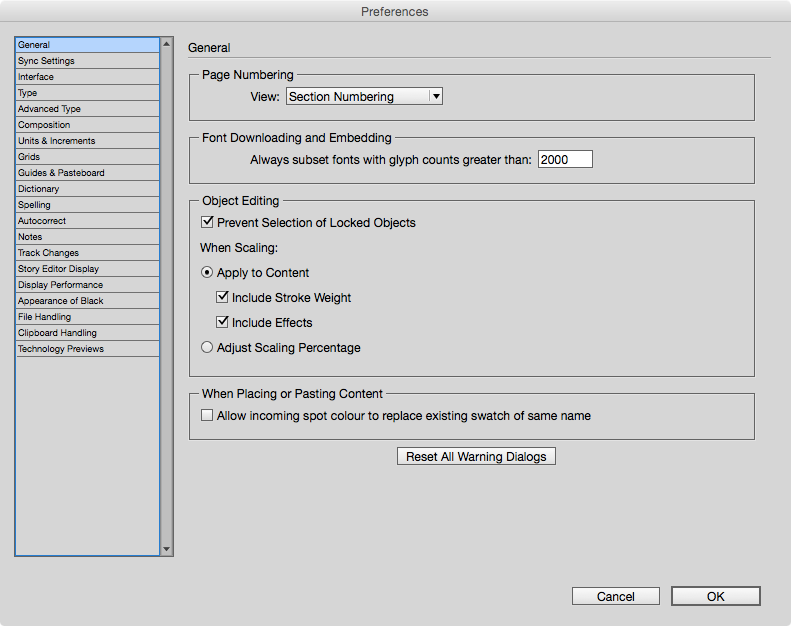The width and height of the screenshot is (791, 626).
Task: Confirm preferences with OK button
Action: click(x=715, y=596)
